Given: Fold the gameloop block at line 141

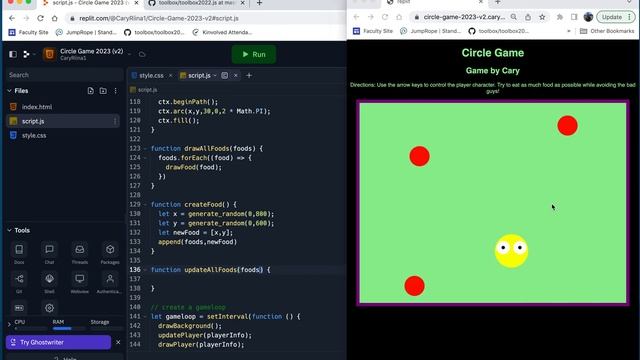Looking at the screenshot, I should tap(146, 316).
